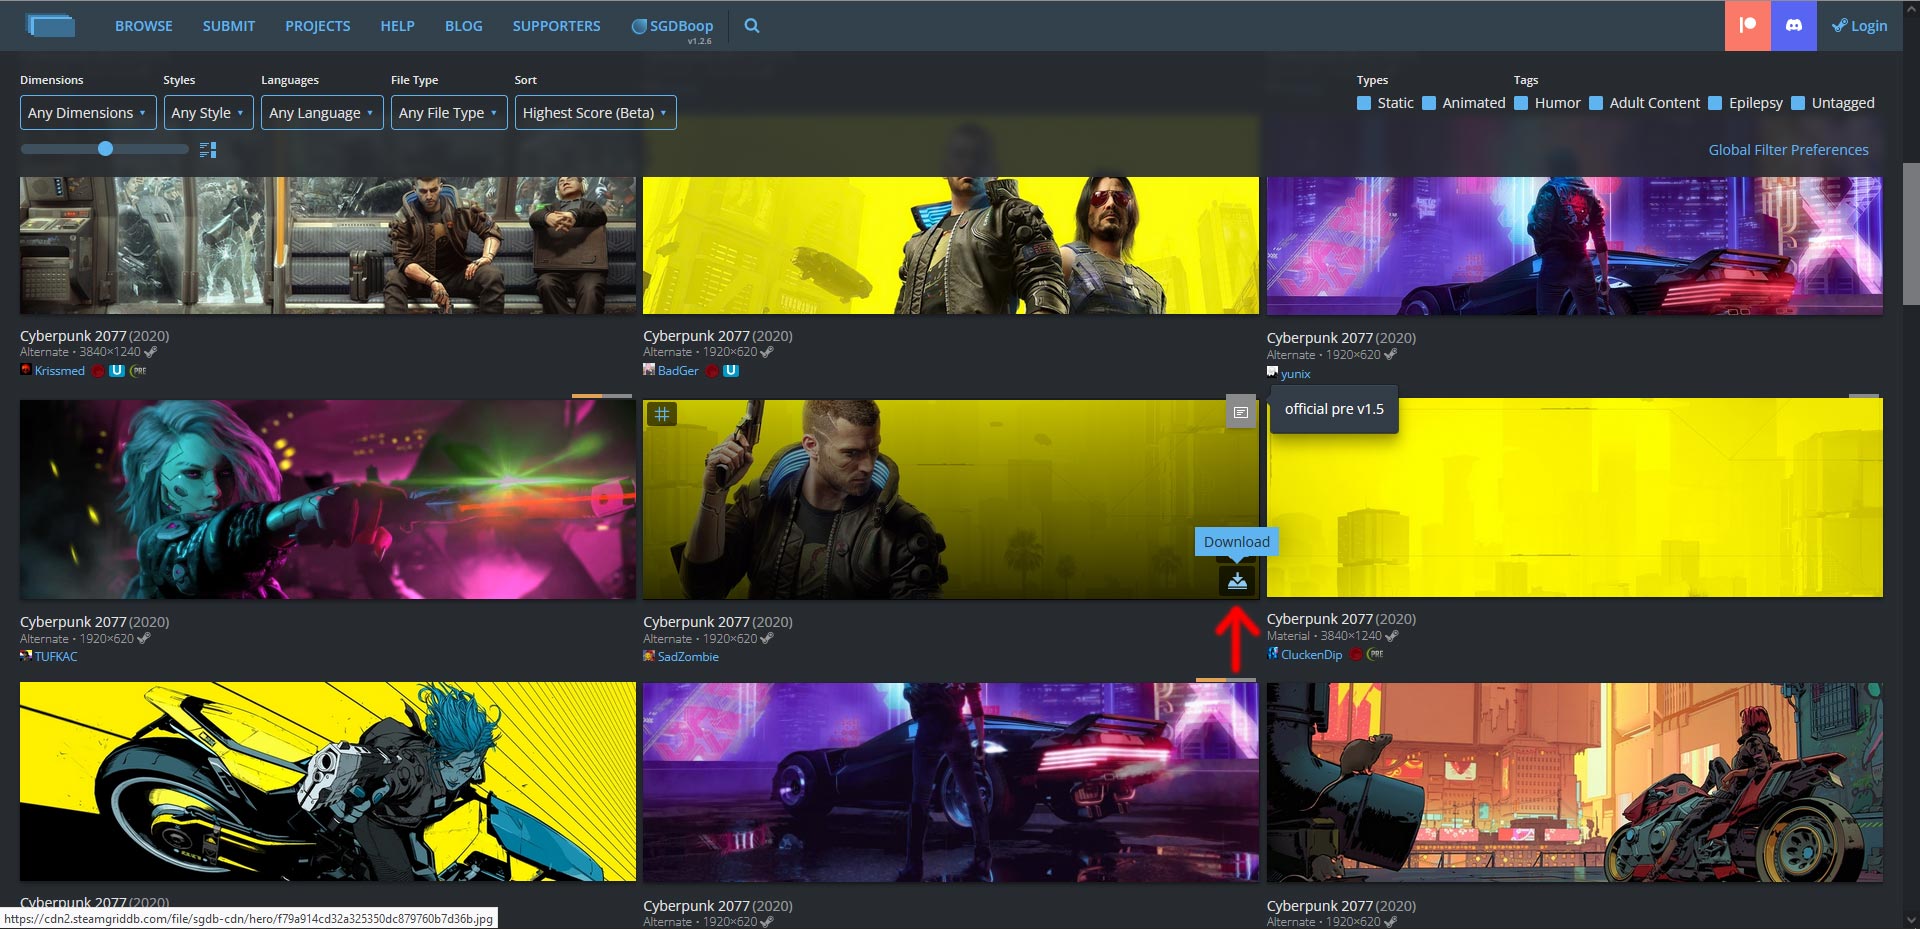
Task: Click the Login button
Action: tap(1860, 26)
